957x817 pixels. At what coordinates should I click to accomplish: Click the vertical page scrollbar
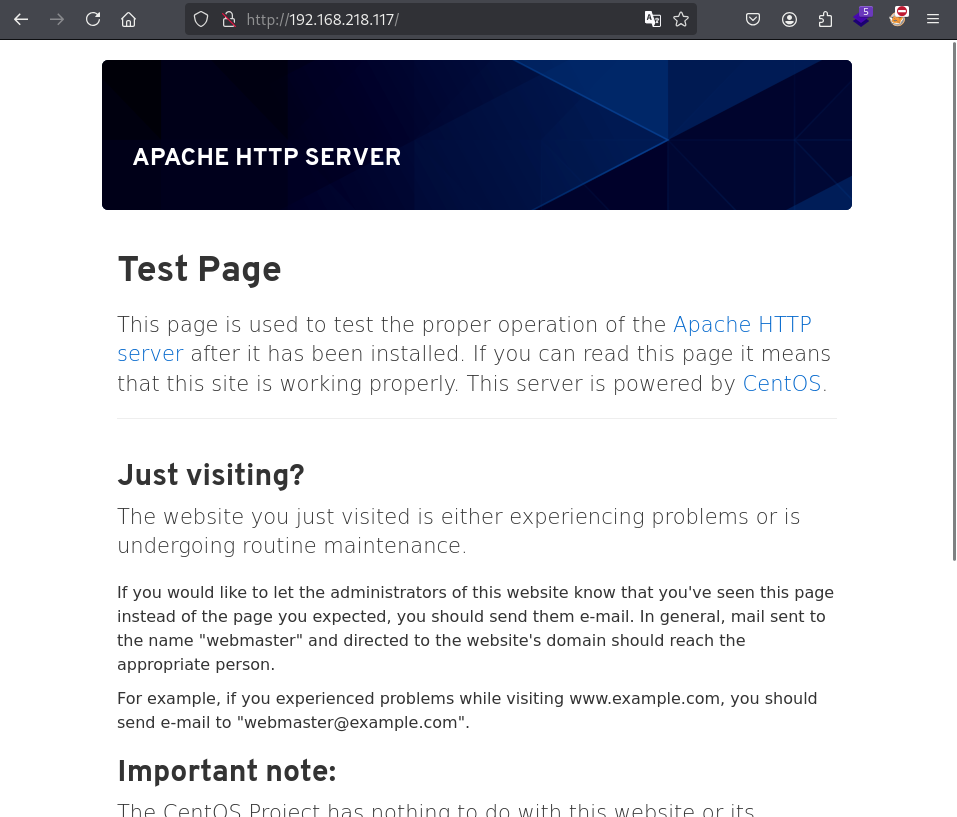954,300
